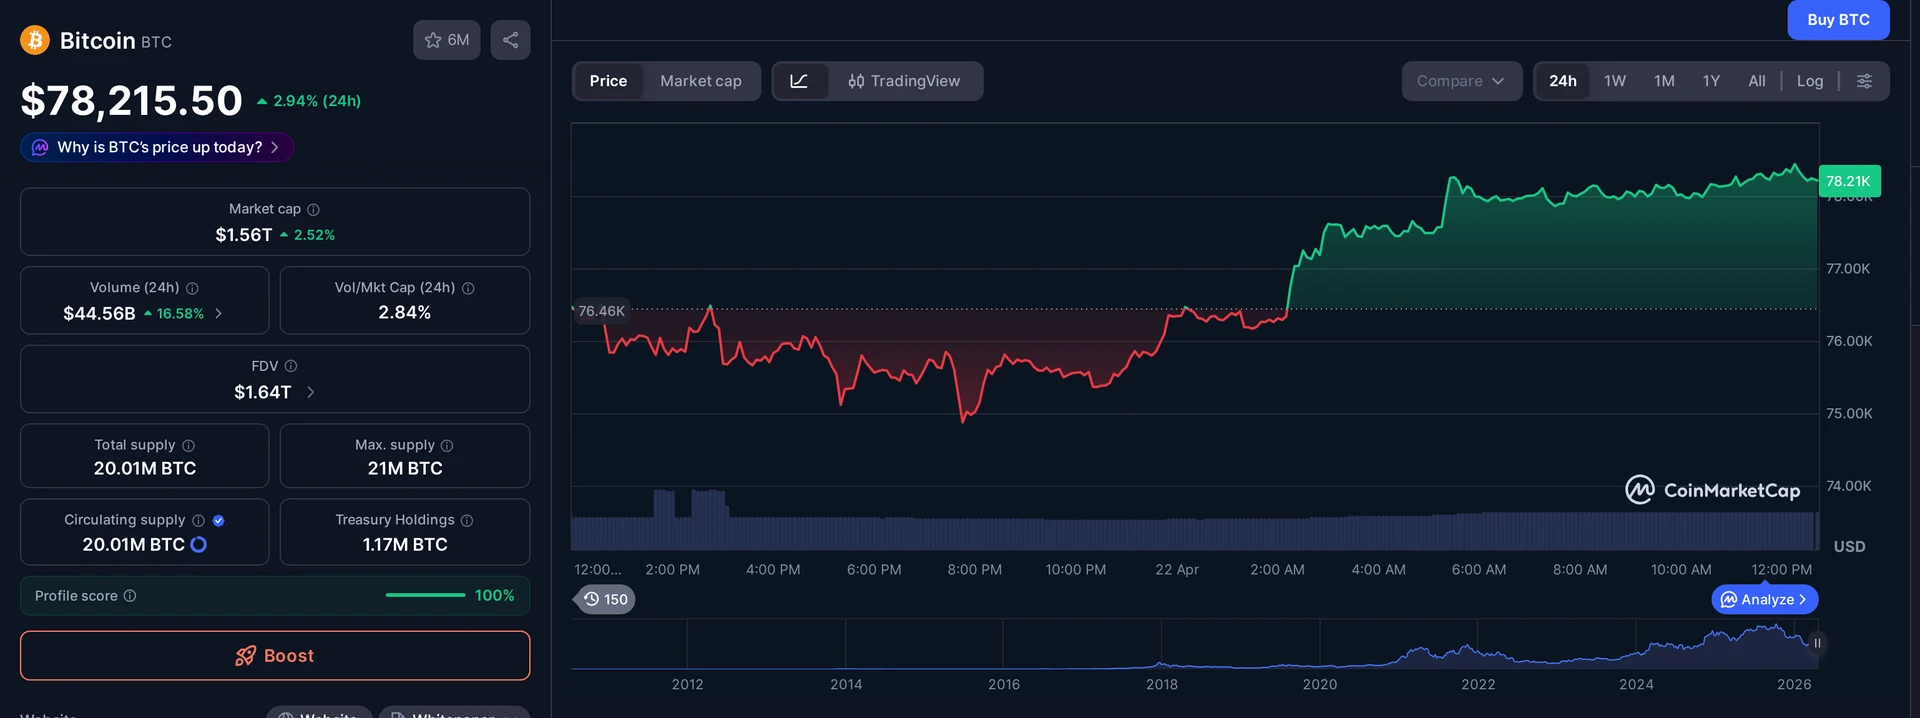The image size is (1920, 718).
Task: Click the Analyze button
Action: click(1765, 599)
